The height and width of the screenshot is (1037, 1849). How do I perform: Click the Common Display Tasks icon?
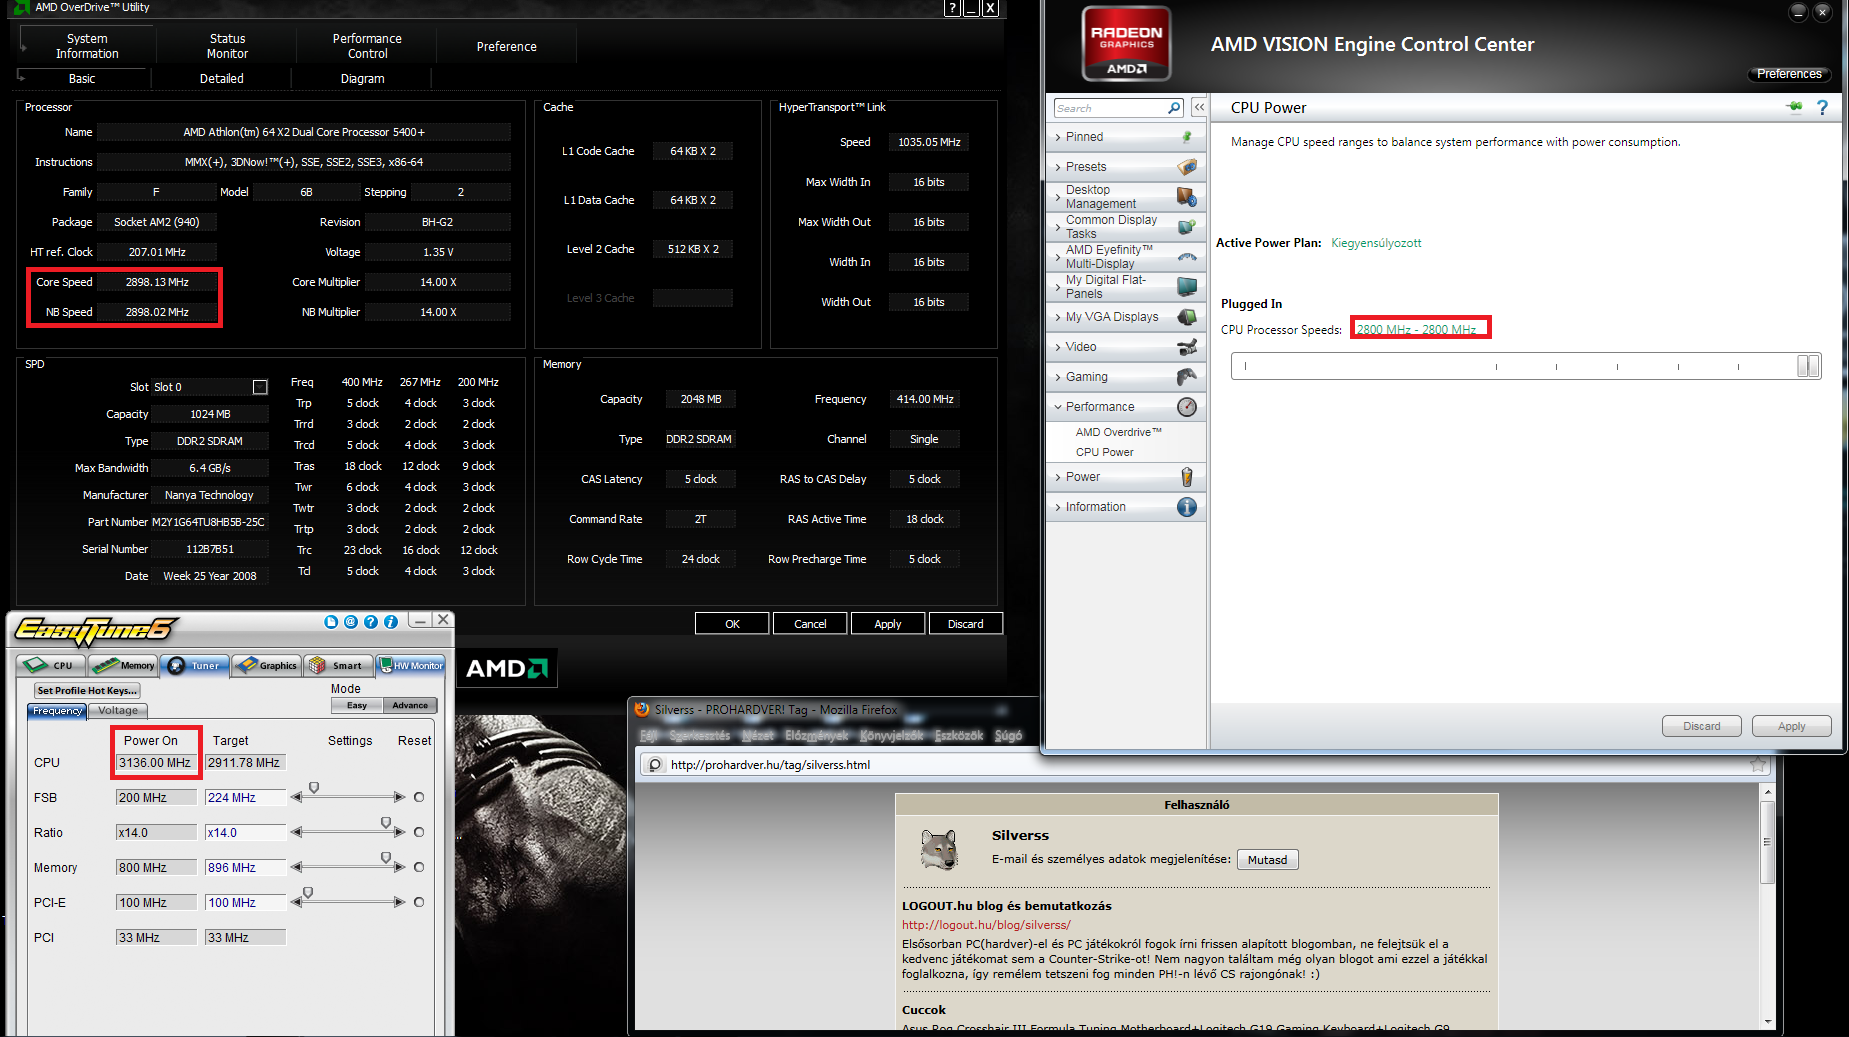(1187, 226)
